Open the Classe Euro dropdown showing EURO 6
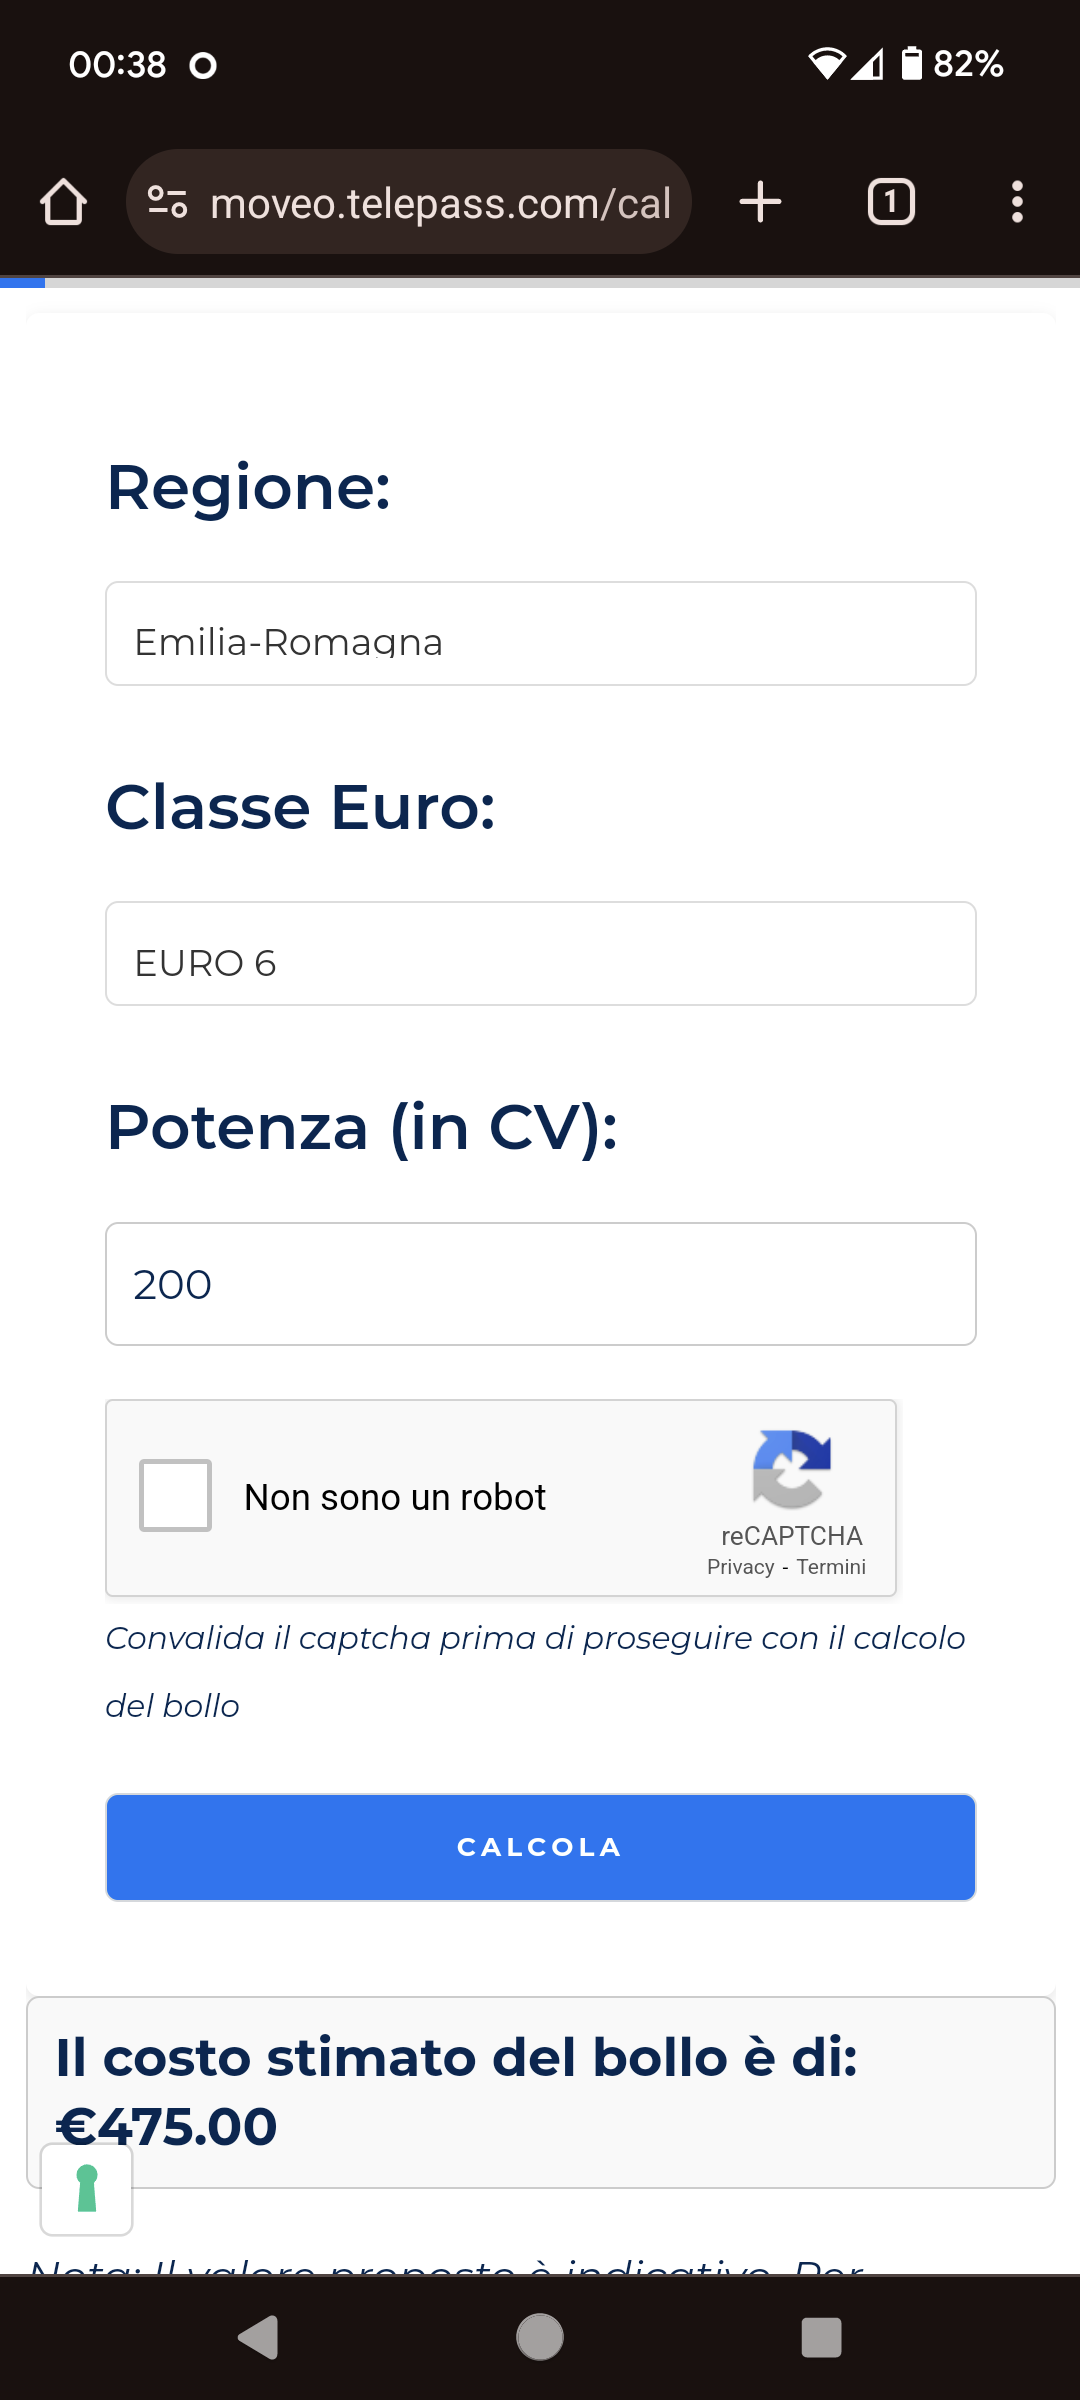The image size is (1080, 2400). pos(541,954)
